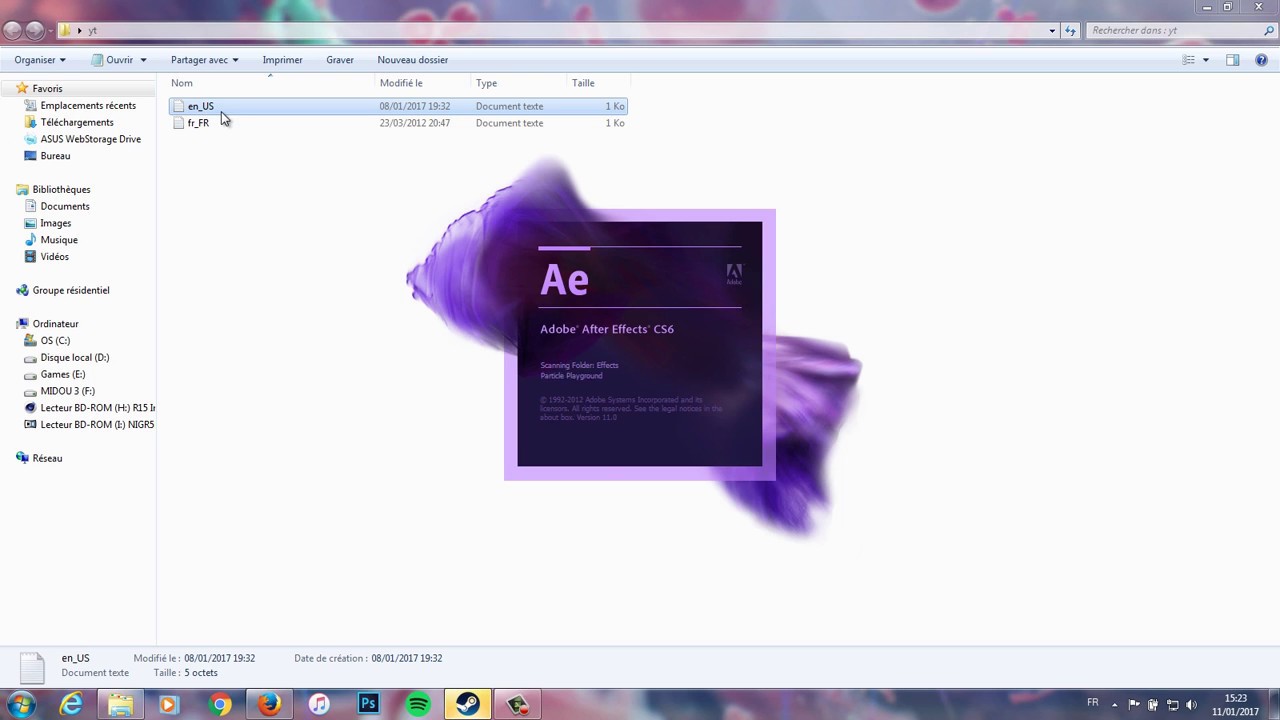Open Spotify from the taskbar
The height and width of the screenshot is (720, 1280).
[418, 705]
